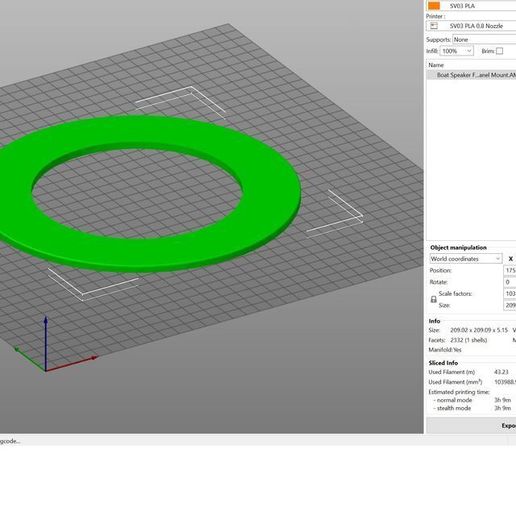Viewport: 516px width, 516px height.
Task: Click the orange filament color swatch
Action: pos(434,6)
